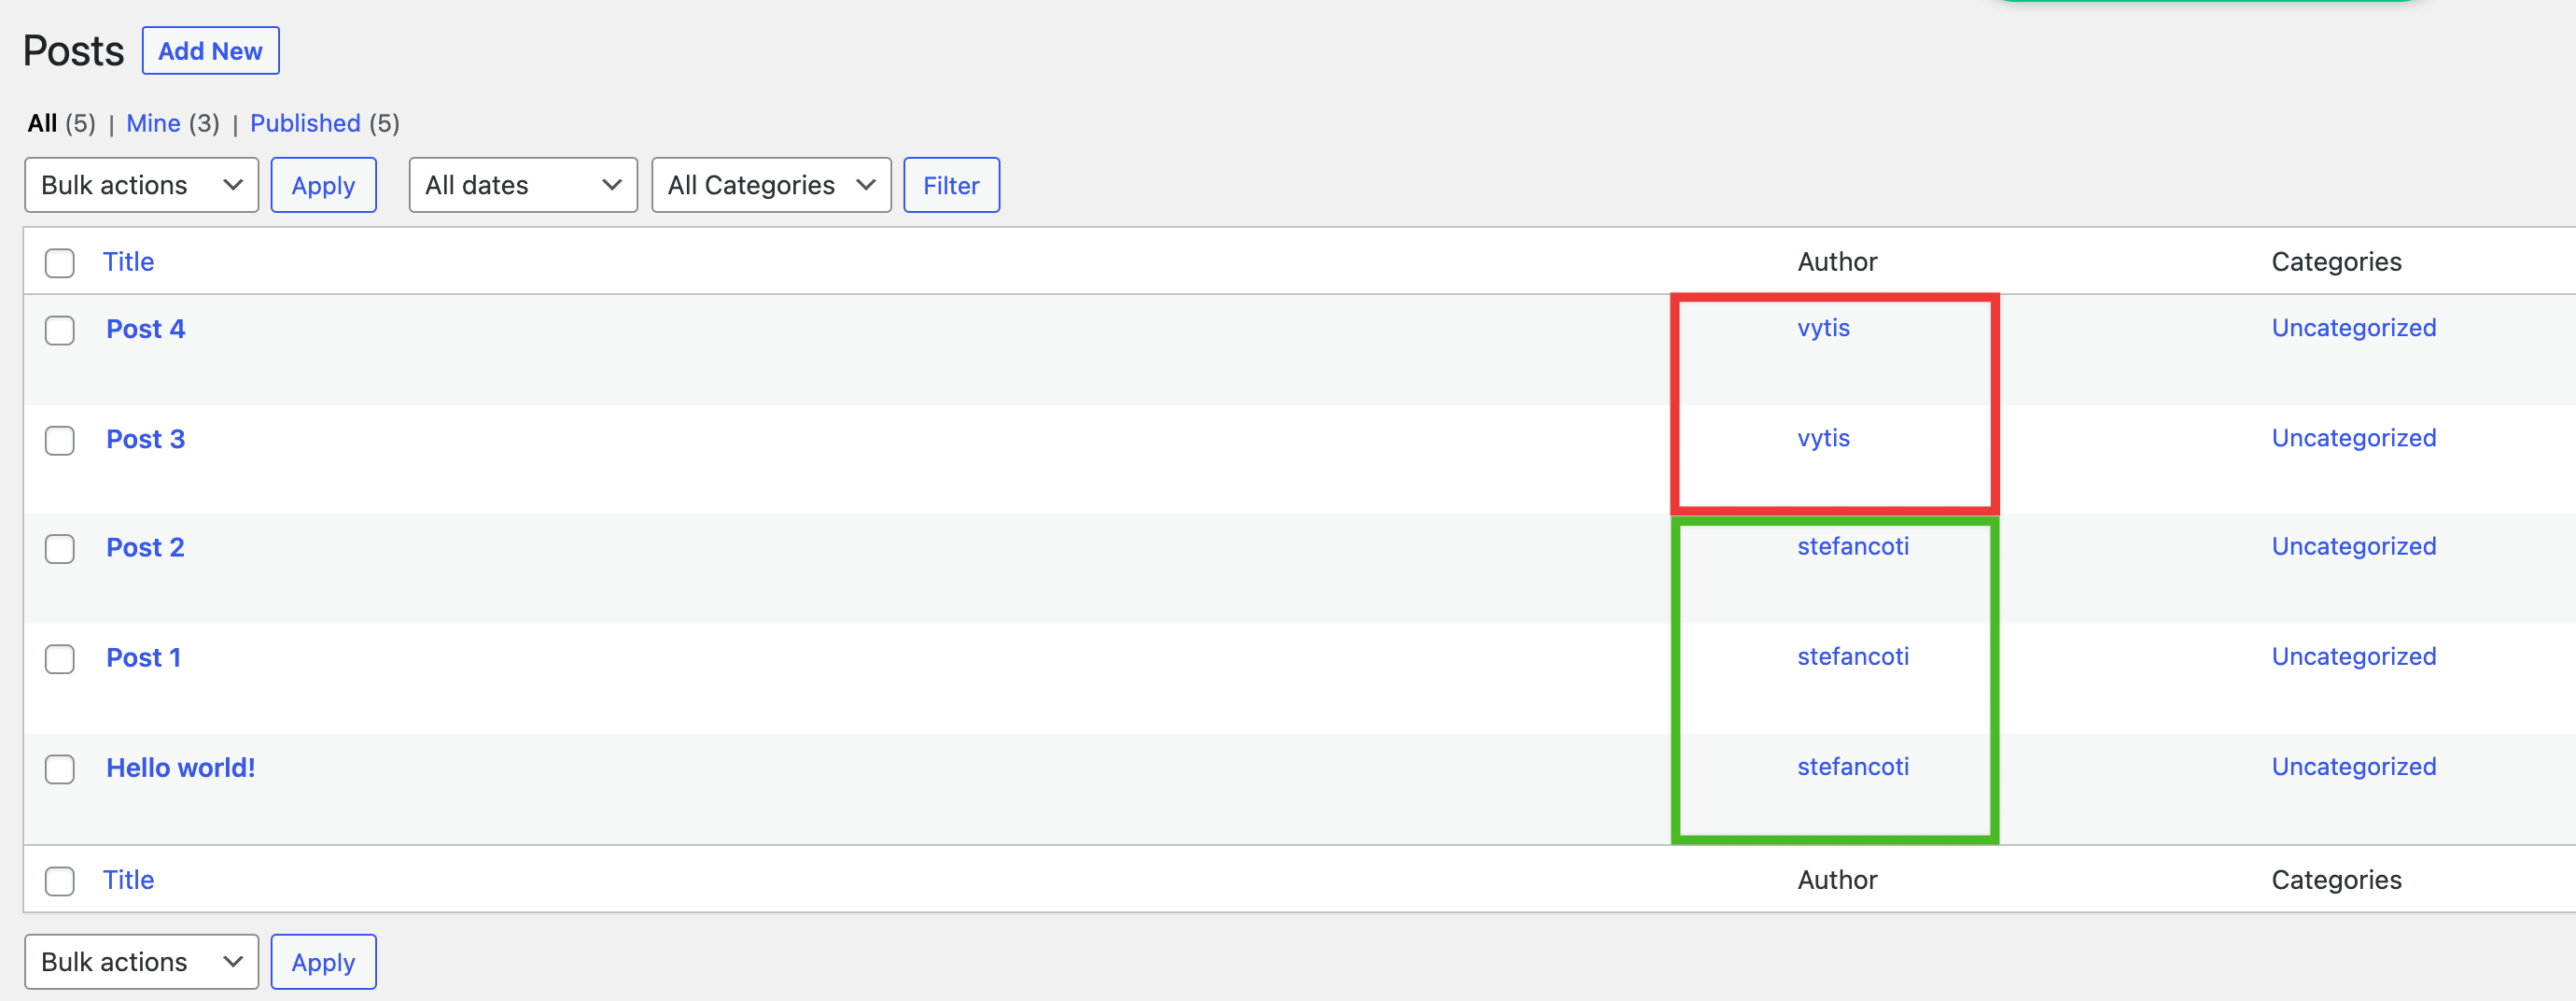The image size is (2576, 1001).
Task: Check the box for Post 4
Action: coord(60,330)
